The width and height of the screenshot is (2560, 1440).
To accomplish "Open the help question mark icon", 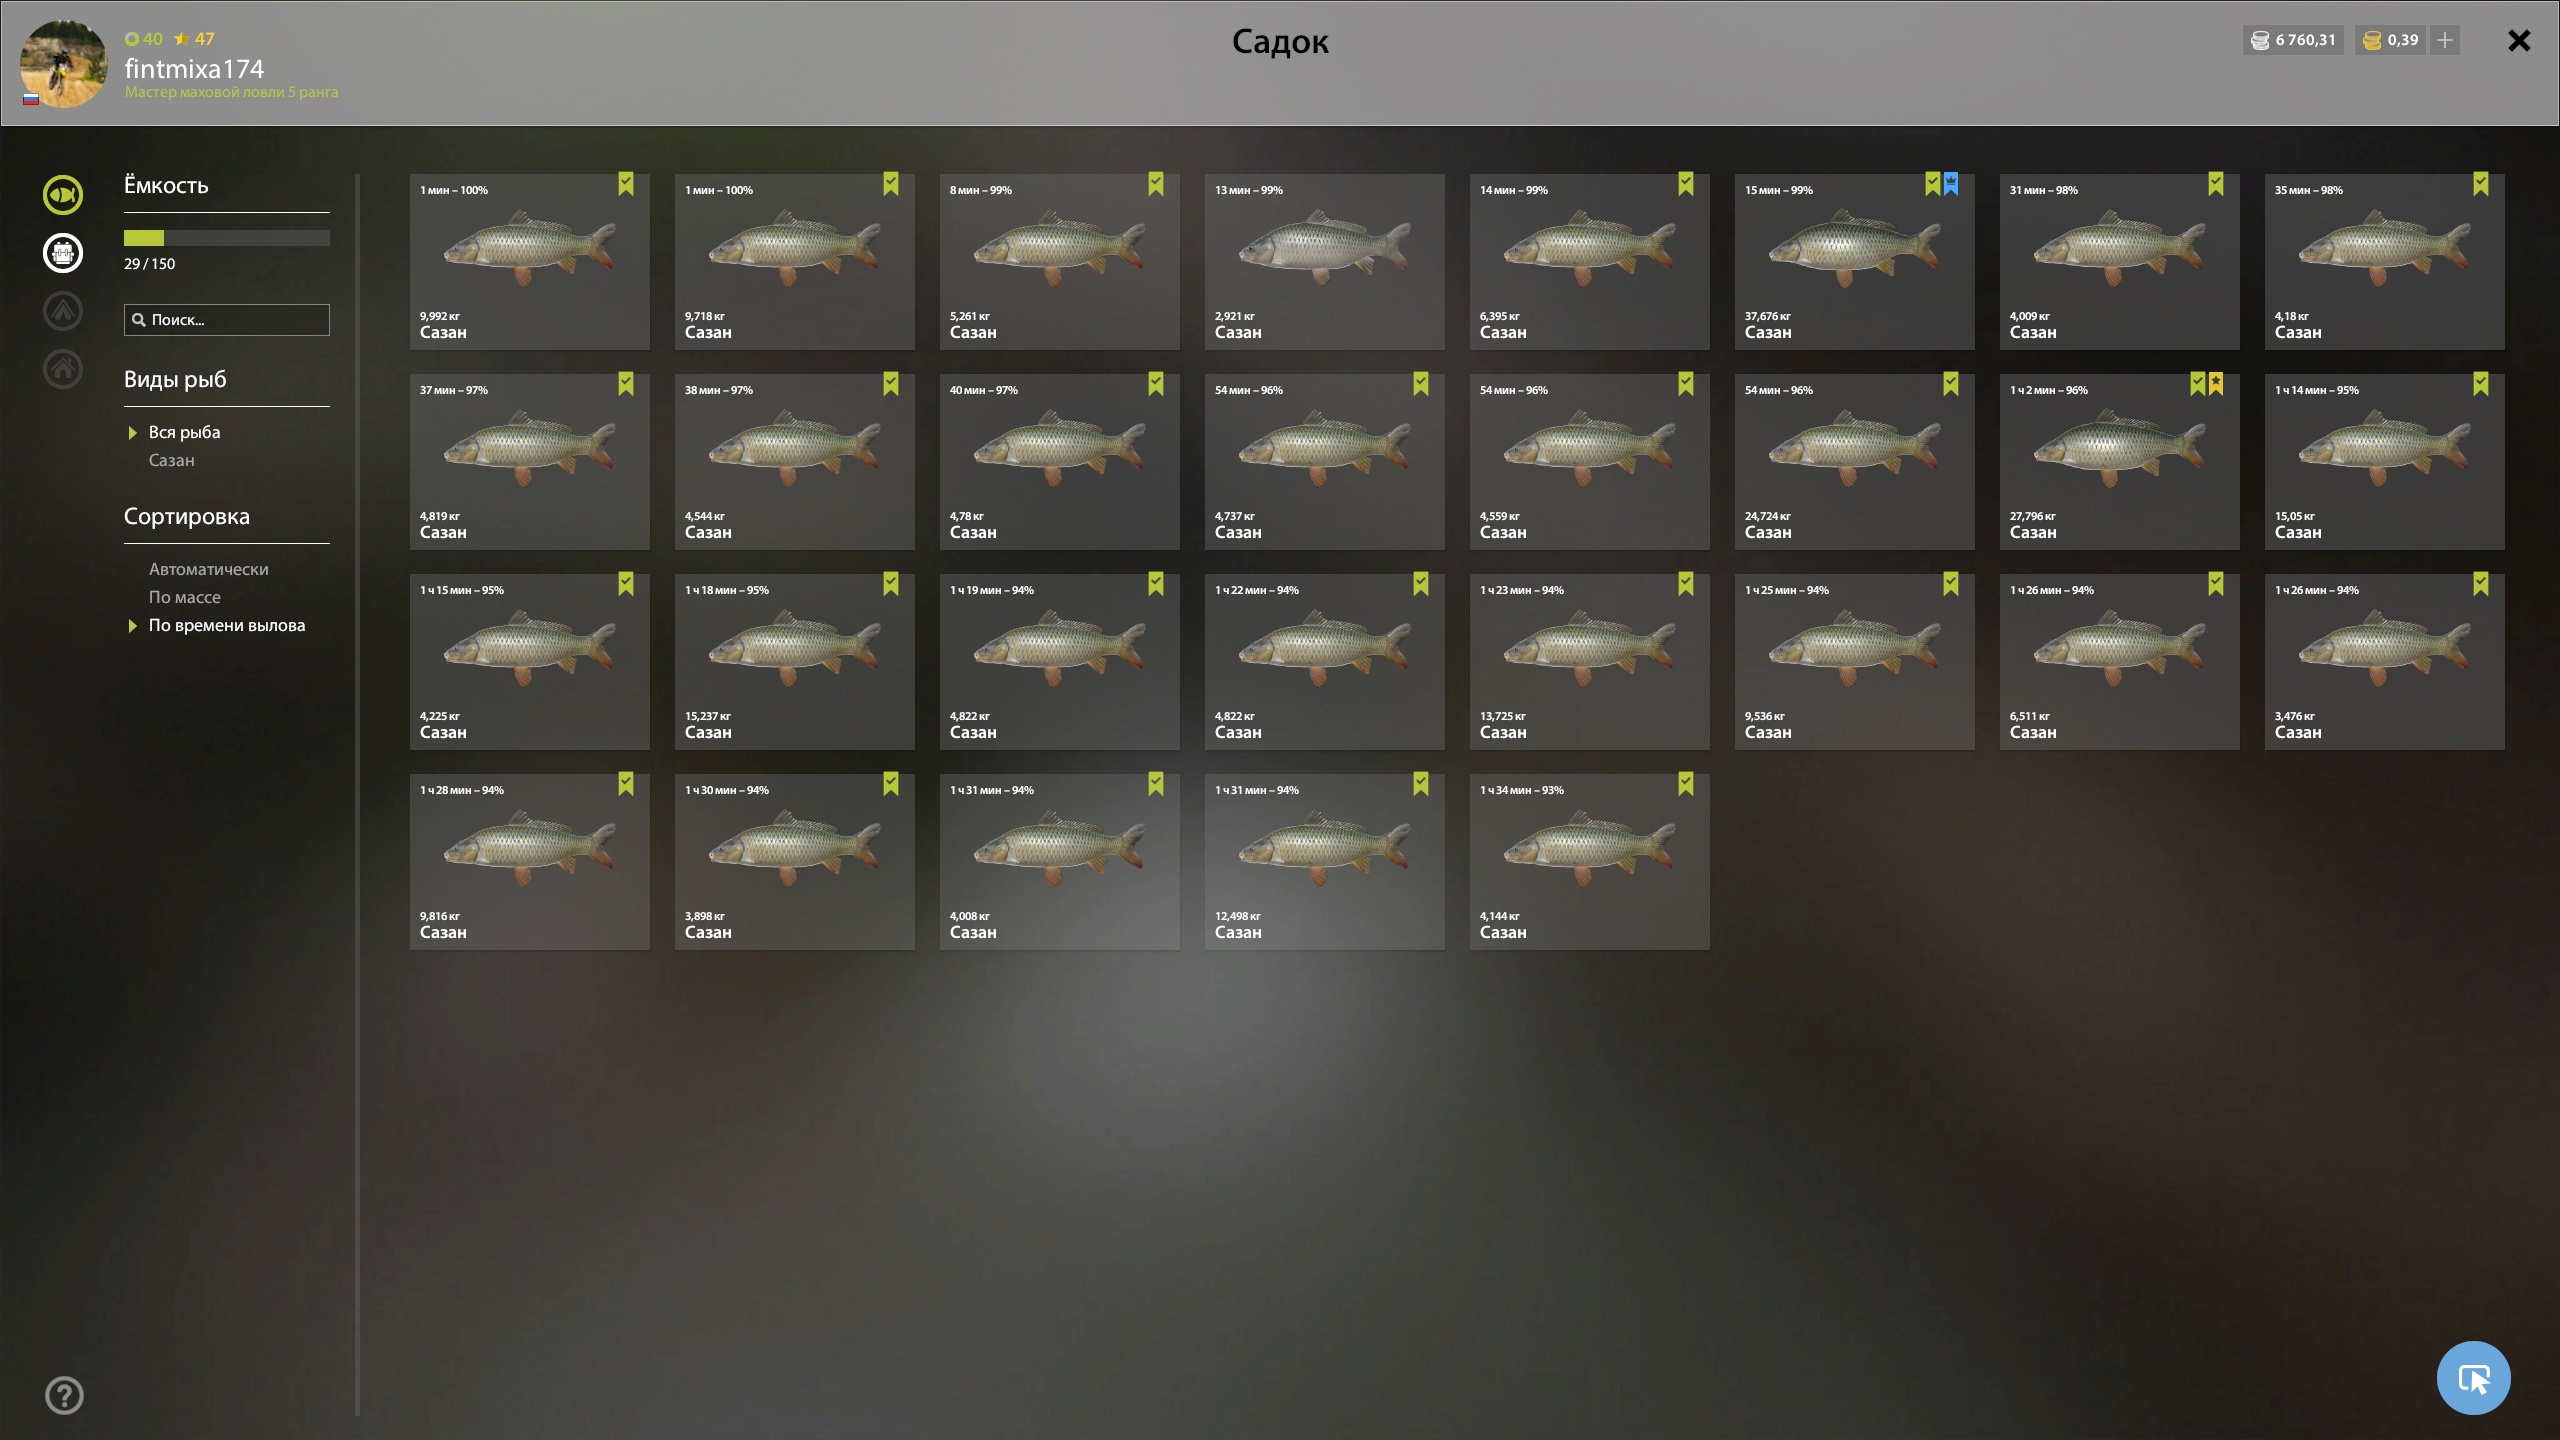I will pyautogui.click(x=65, y=1396).
